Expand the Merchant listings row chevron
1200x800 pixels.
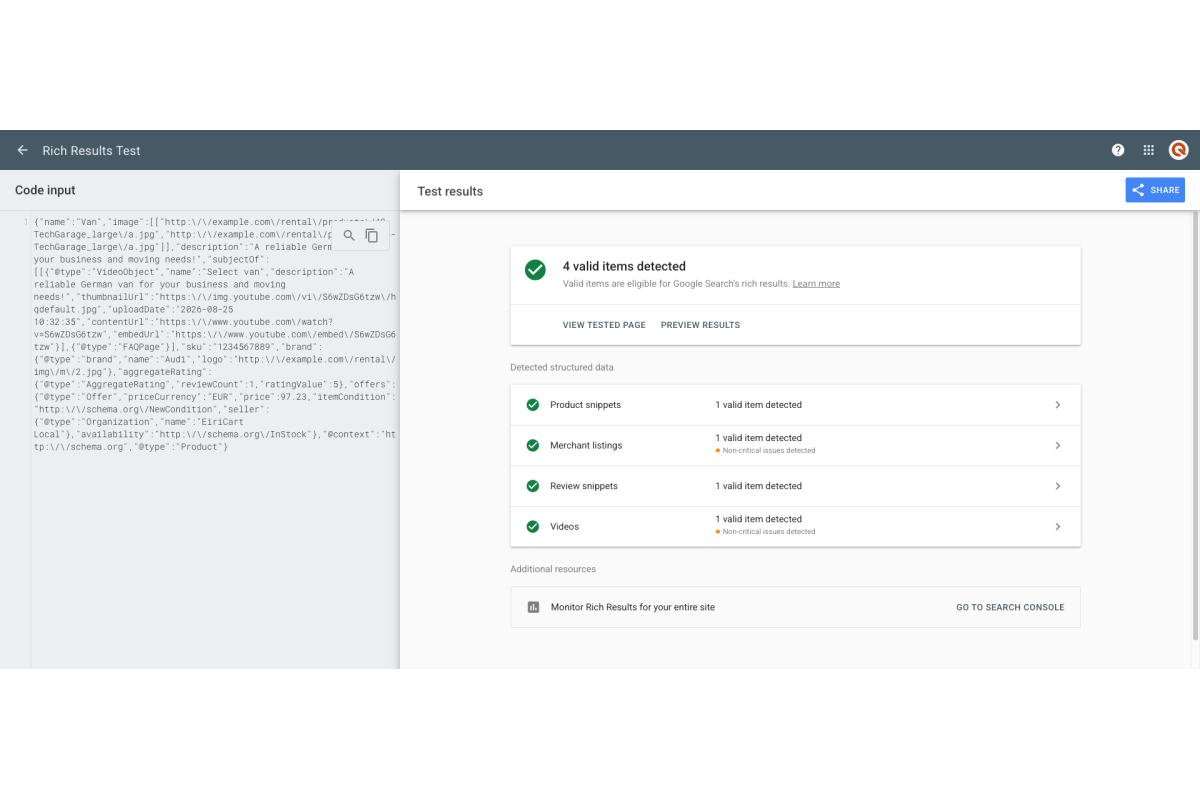click(1057, 445)
